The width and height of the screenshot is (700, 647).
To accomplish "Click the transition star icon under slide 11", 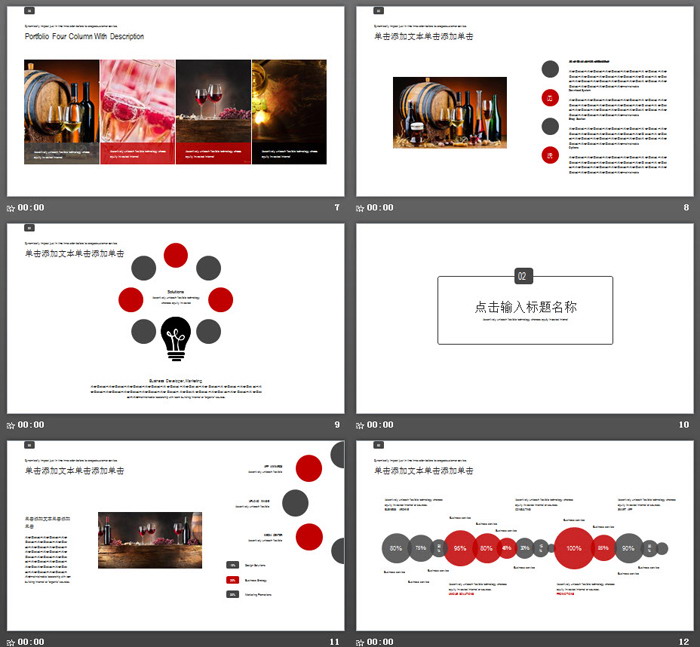I will pyautogui.click(x=11, y=641).
